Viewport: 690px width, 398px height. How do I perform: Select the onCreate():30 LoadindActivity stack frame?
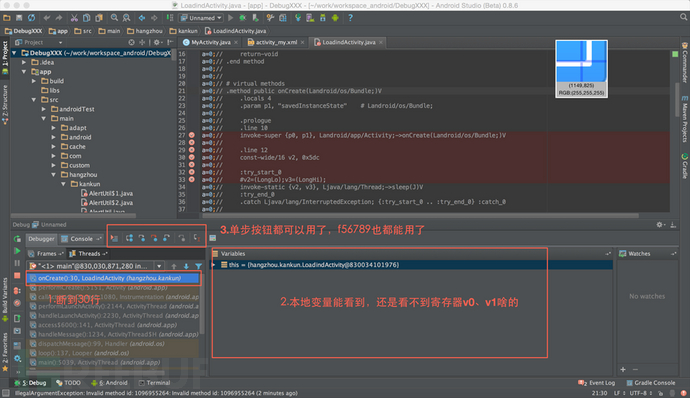coord(114,278)
